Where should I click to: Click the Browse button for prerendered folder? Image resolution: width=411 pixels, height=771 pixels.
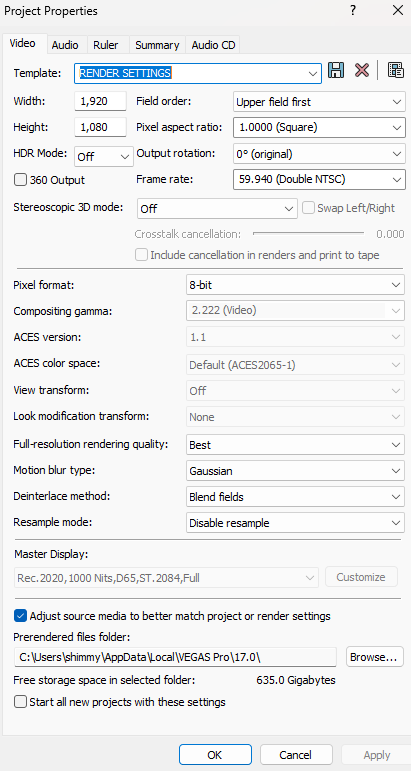[375, 657]
